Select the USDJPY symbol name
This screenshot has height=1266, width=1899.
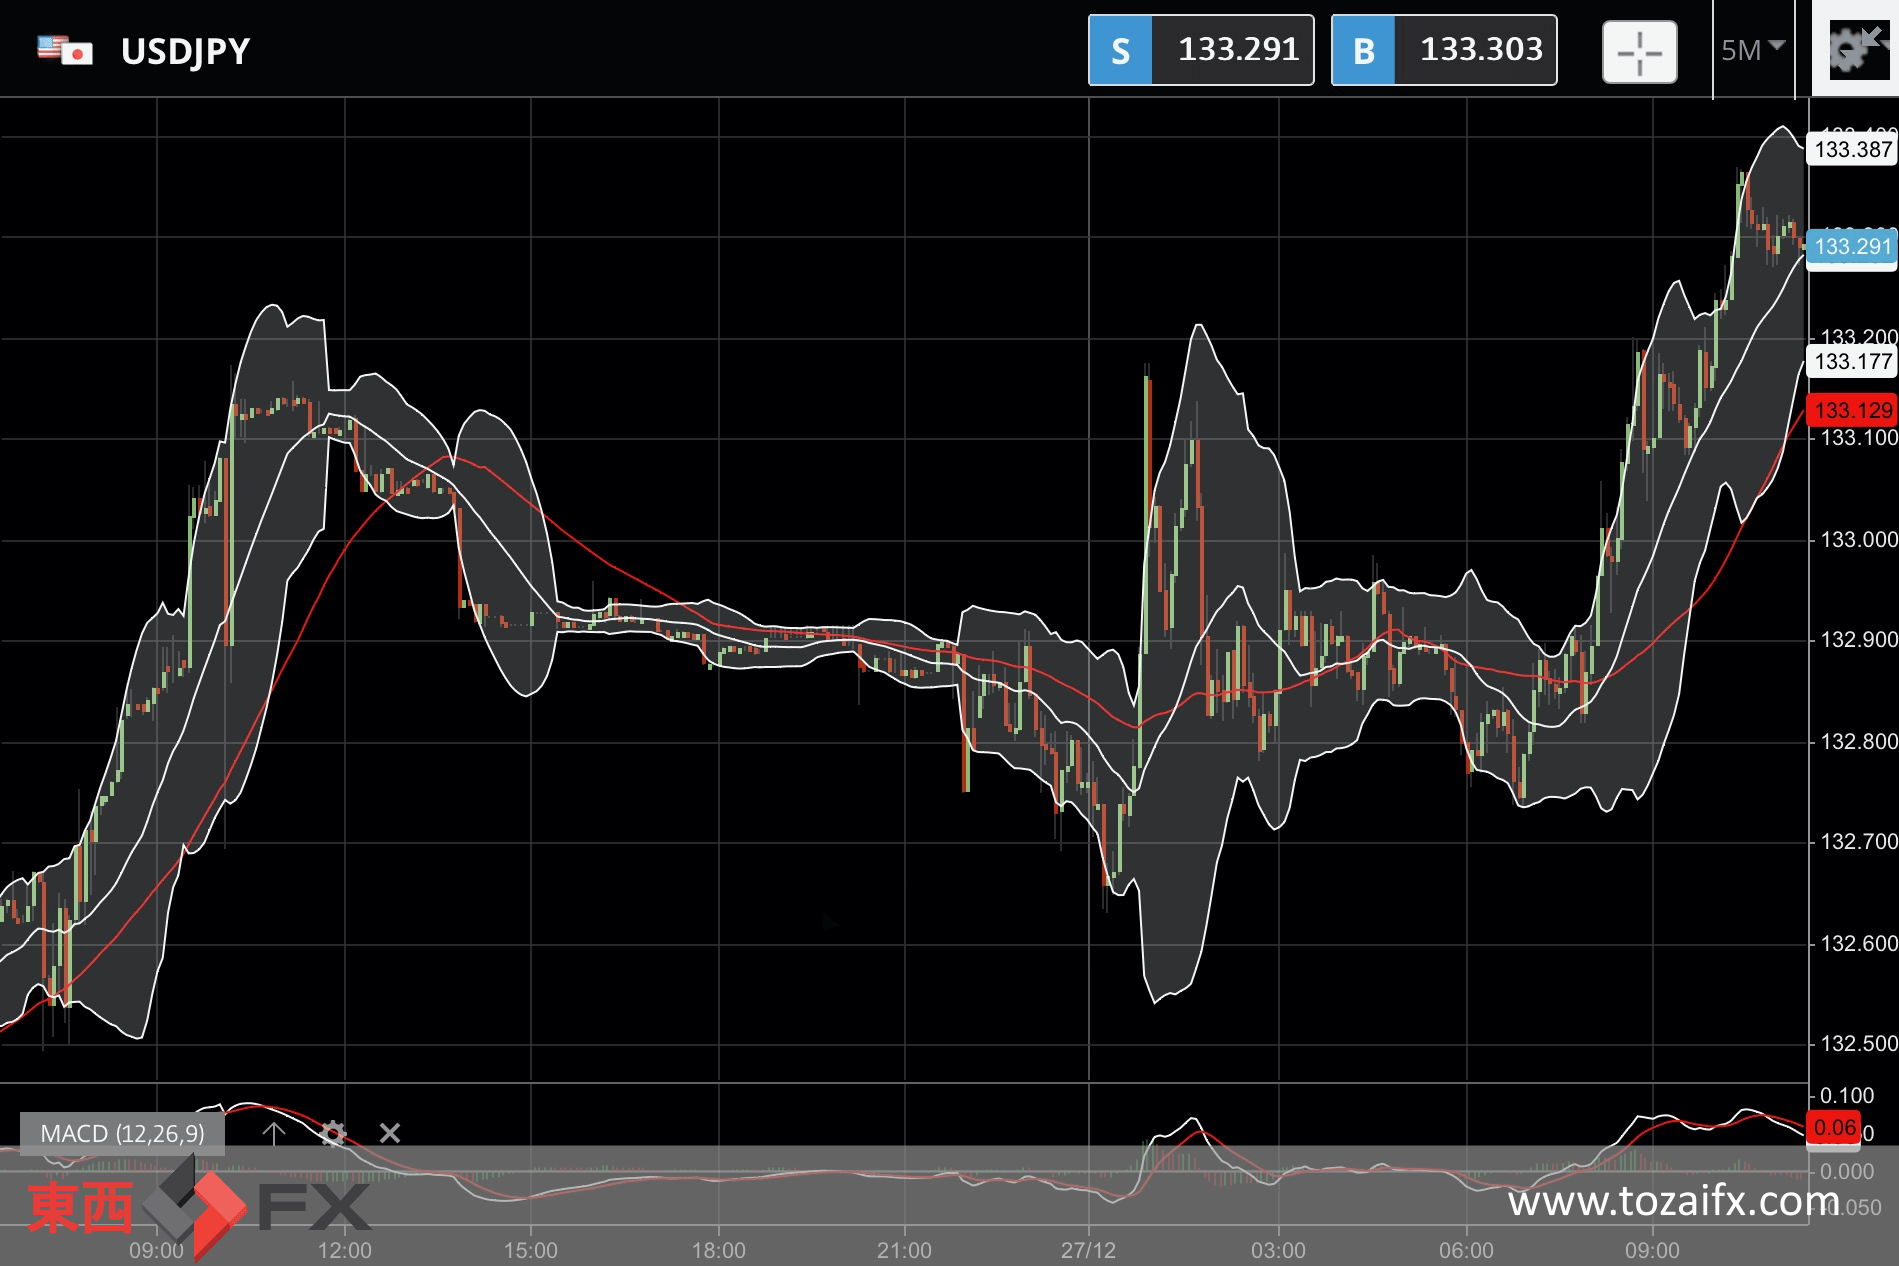186,51
